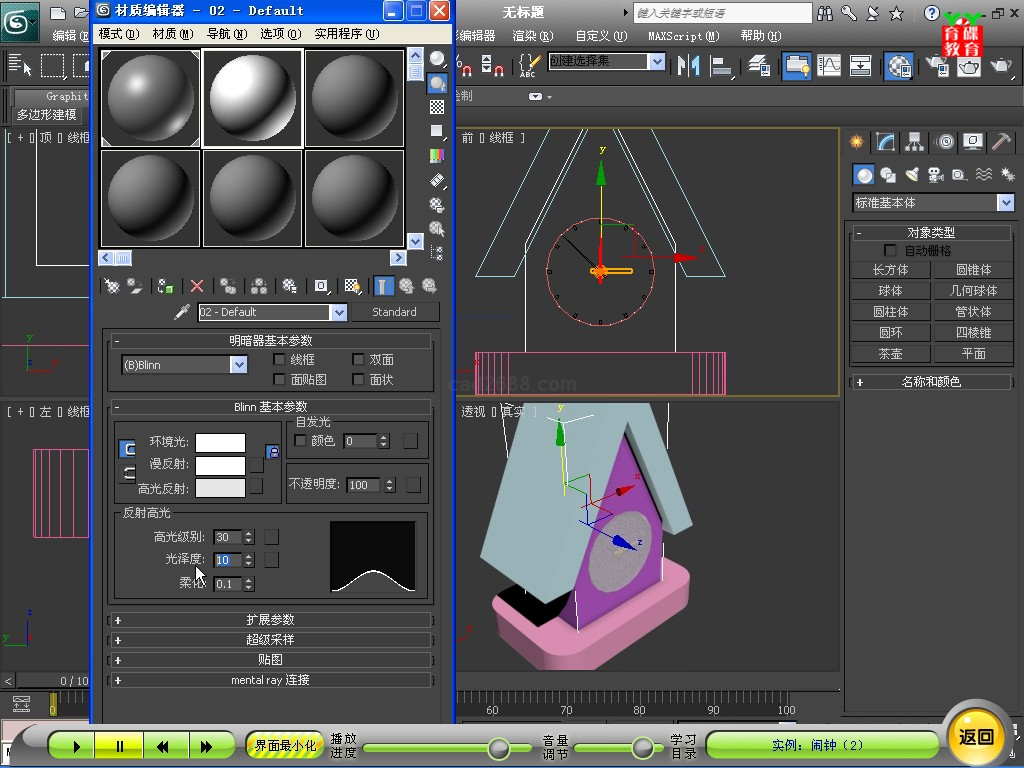Screen dimensions: 1024x768
Task: Click the Hierarchy panel icon
Action: pos(914,142)
